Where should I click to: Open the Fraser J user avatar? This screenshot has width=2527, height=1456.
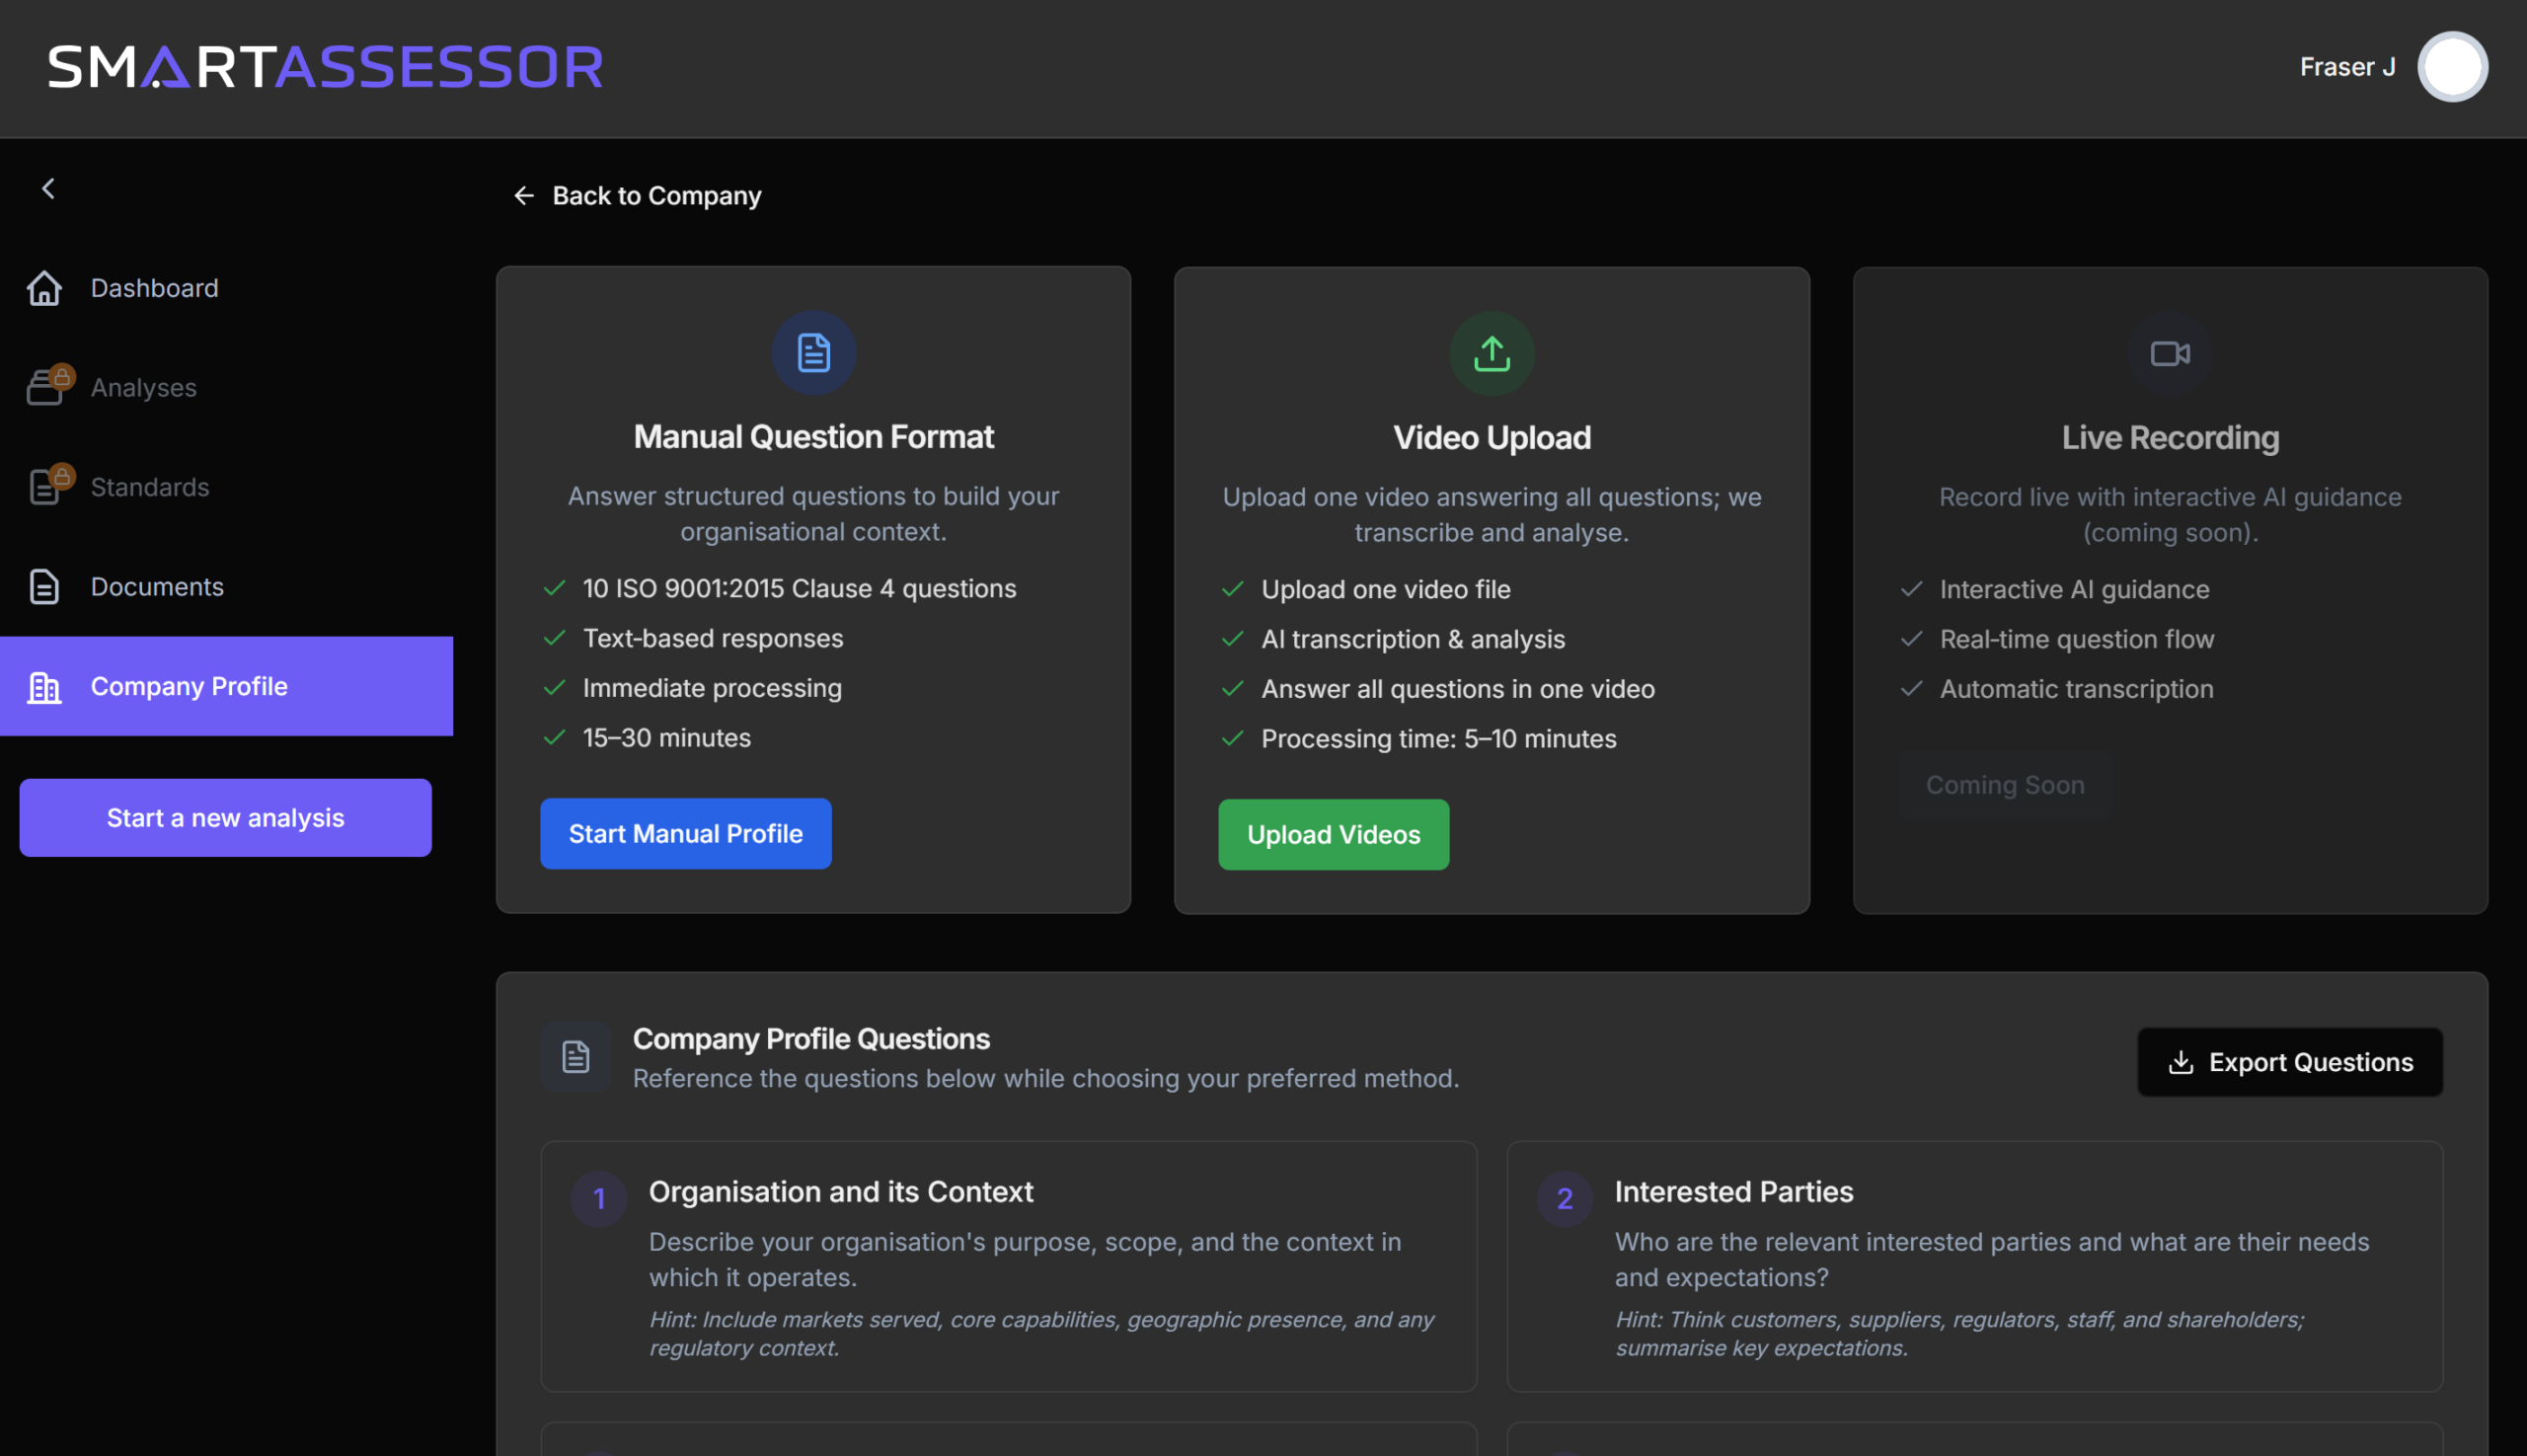tap(2451, 67)
